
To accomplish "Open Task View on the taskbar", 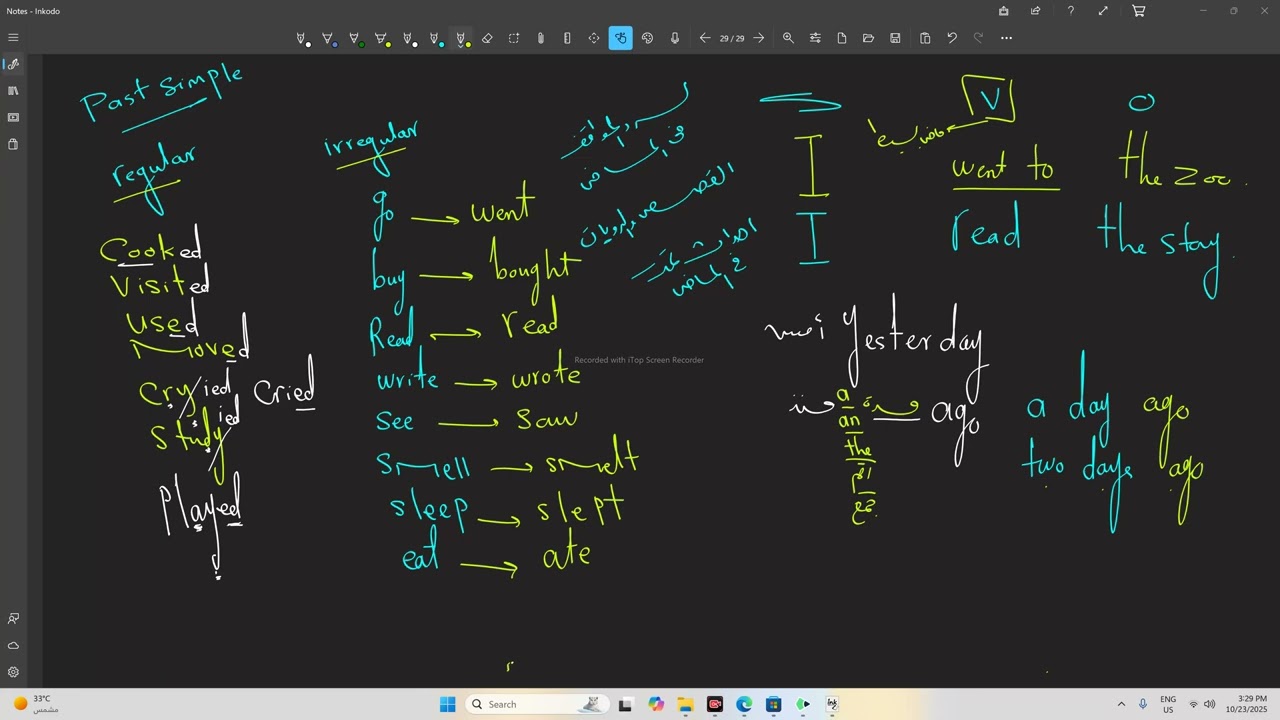I will click(x=625, y=704).
